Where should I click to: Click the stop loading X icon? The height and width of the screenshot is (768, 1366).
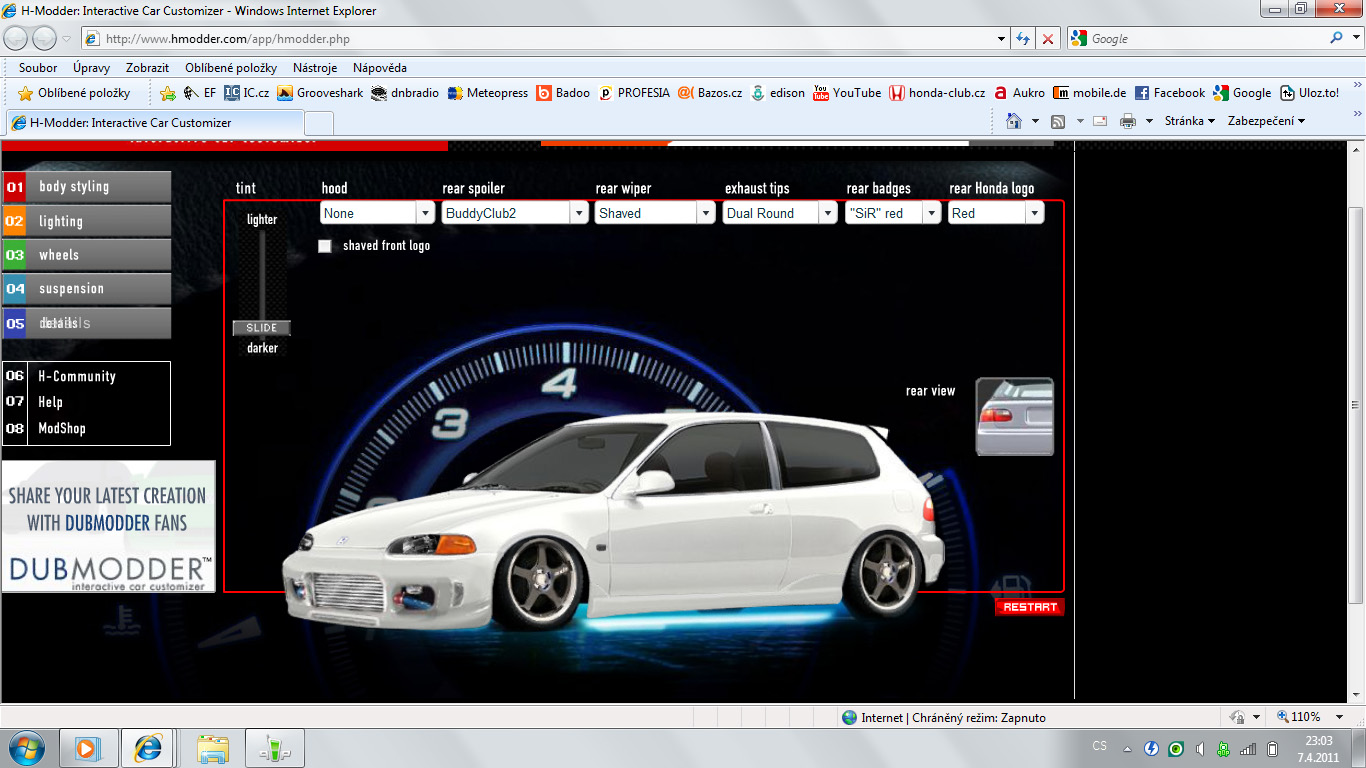click(x=1048, y=39)
